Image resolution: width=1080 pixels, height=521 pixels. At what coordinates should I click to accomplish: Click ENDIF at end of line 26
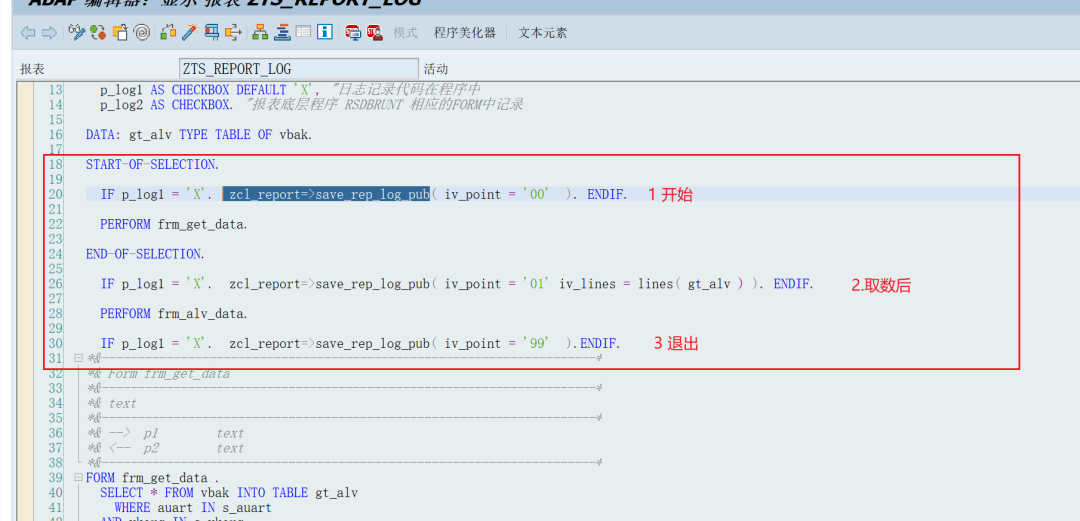tap(793, 283)
